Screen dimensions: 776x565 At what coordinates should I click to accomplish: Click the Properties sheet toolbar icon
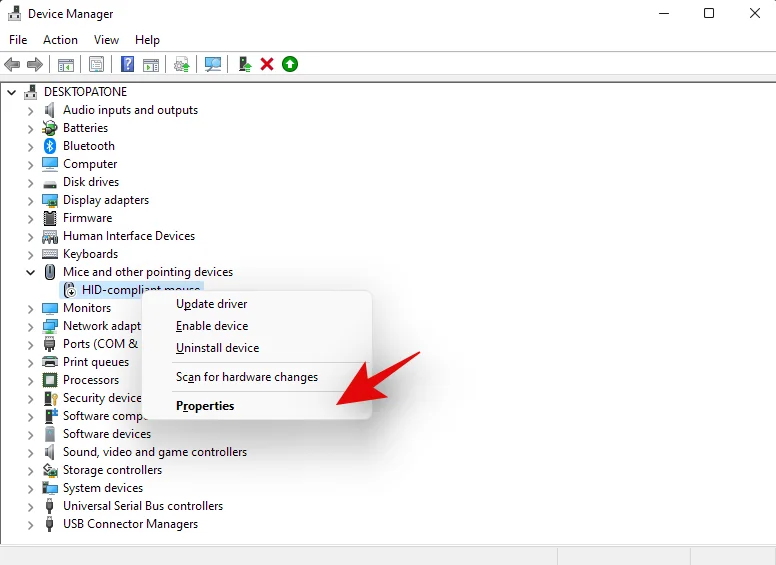[96, 64]
